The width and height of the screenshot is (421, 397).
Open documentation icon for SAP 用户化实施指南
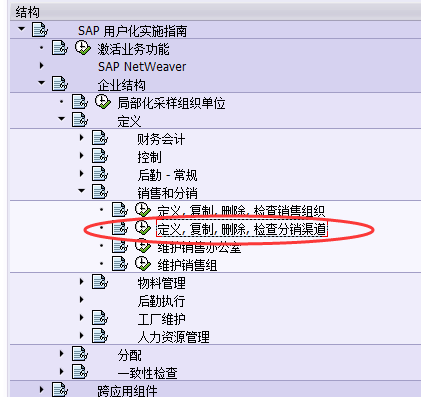[40, 30]
